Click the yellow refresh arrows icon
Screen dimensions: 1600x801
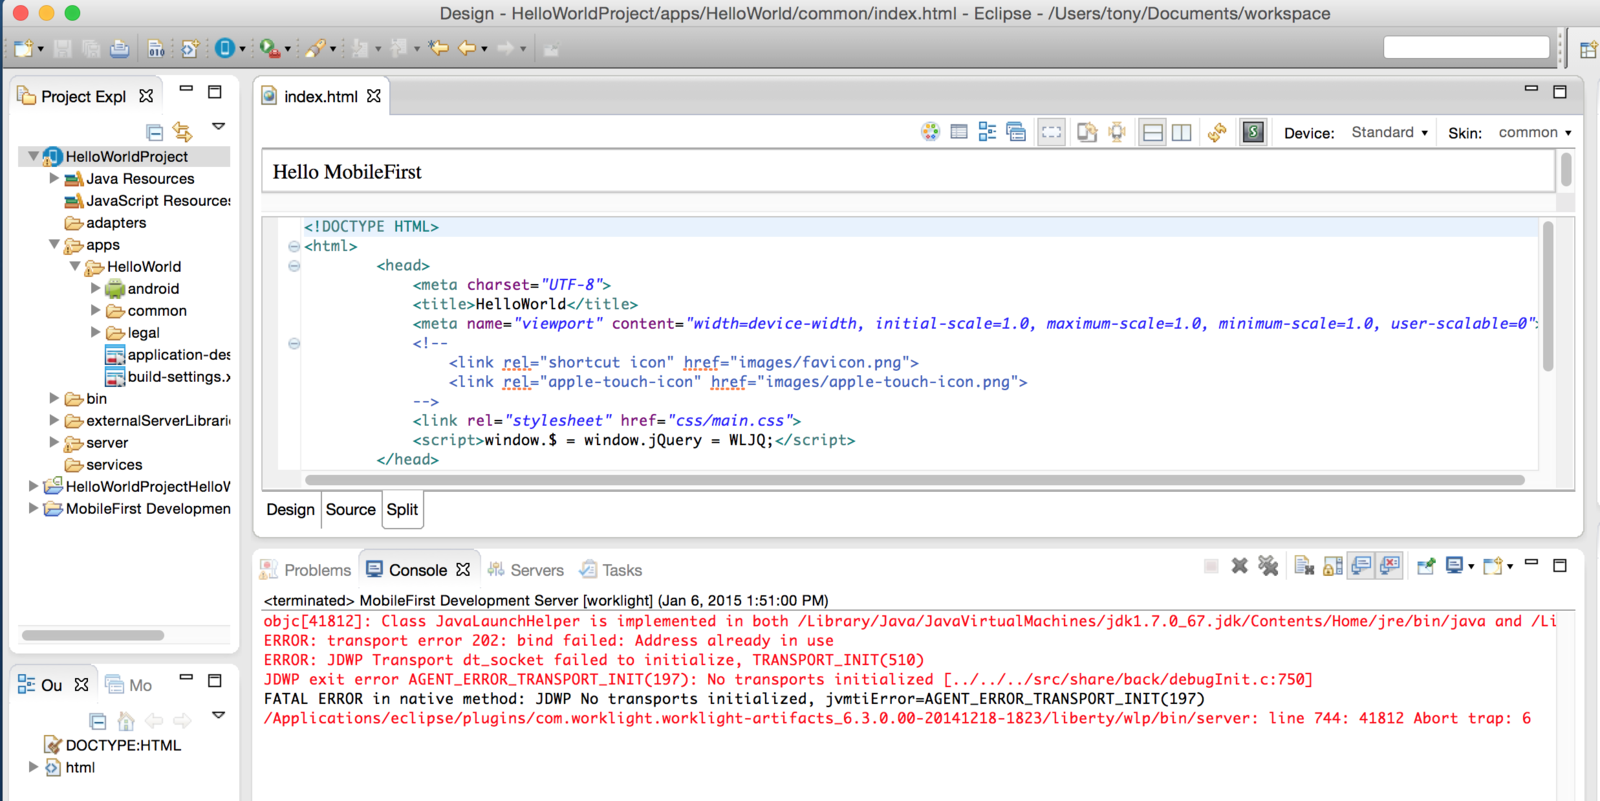(x=1217, y=132)
